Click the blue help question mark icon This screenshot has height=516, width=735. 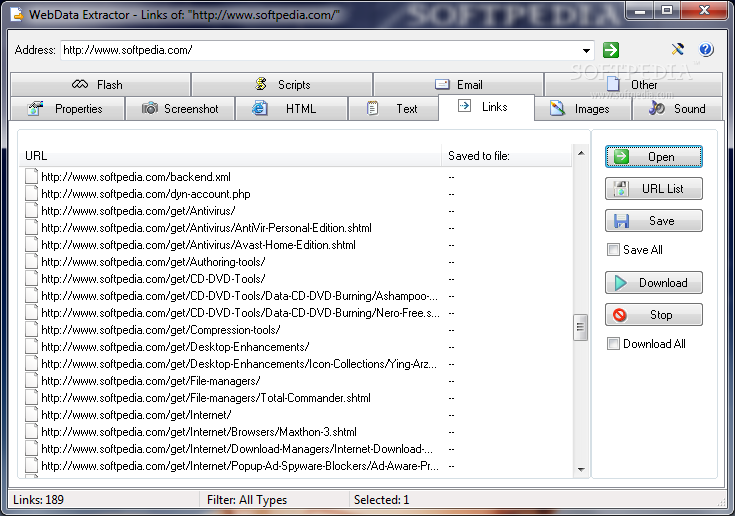[x=706, y=49]
